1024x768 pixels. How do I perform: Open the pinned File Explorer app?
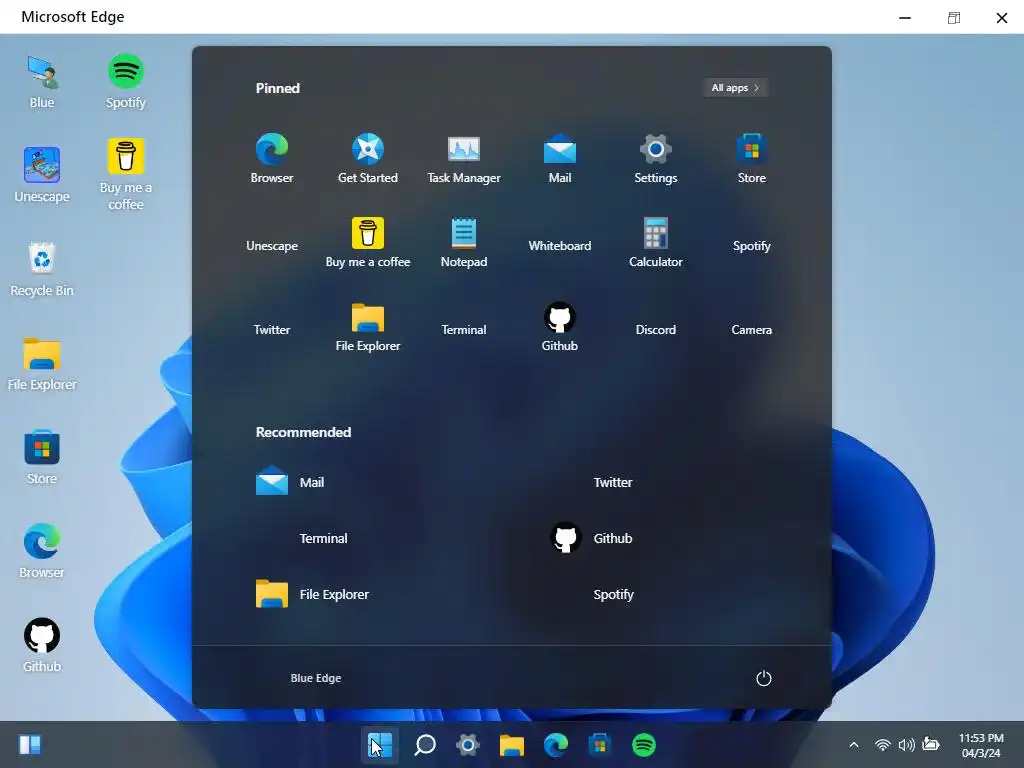point(368,327)
